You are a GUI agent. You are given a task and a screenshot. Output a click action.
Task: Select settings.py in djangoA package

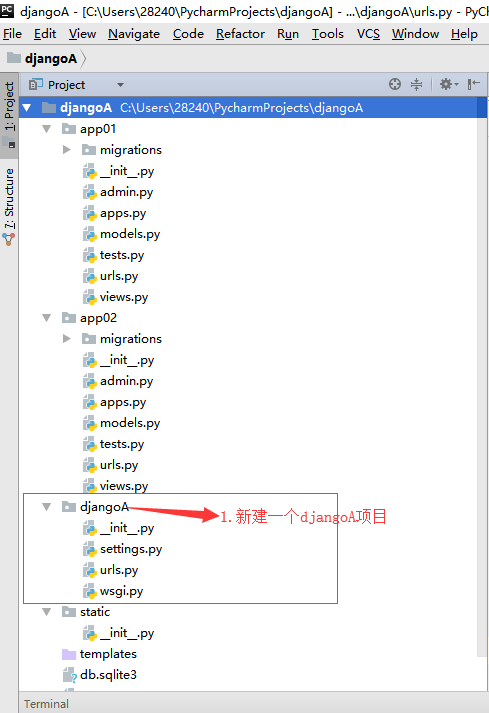[x=131, y=549]
